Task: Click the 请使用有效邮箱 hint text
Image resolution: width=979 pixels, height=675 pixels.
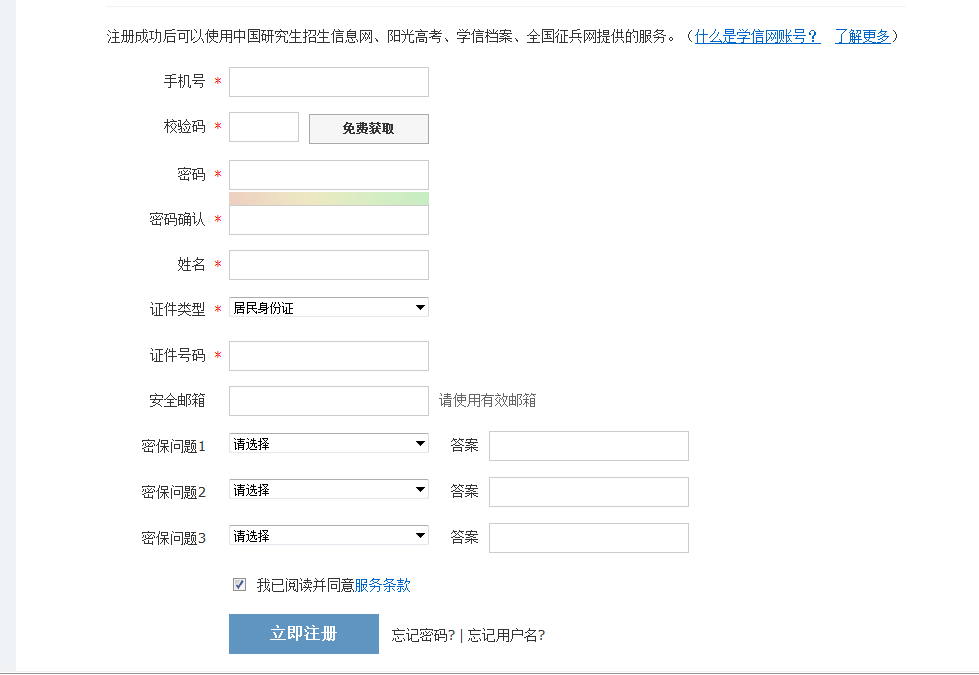Action: point(487,400)
